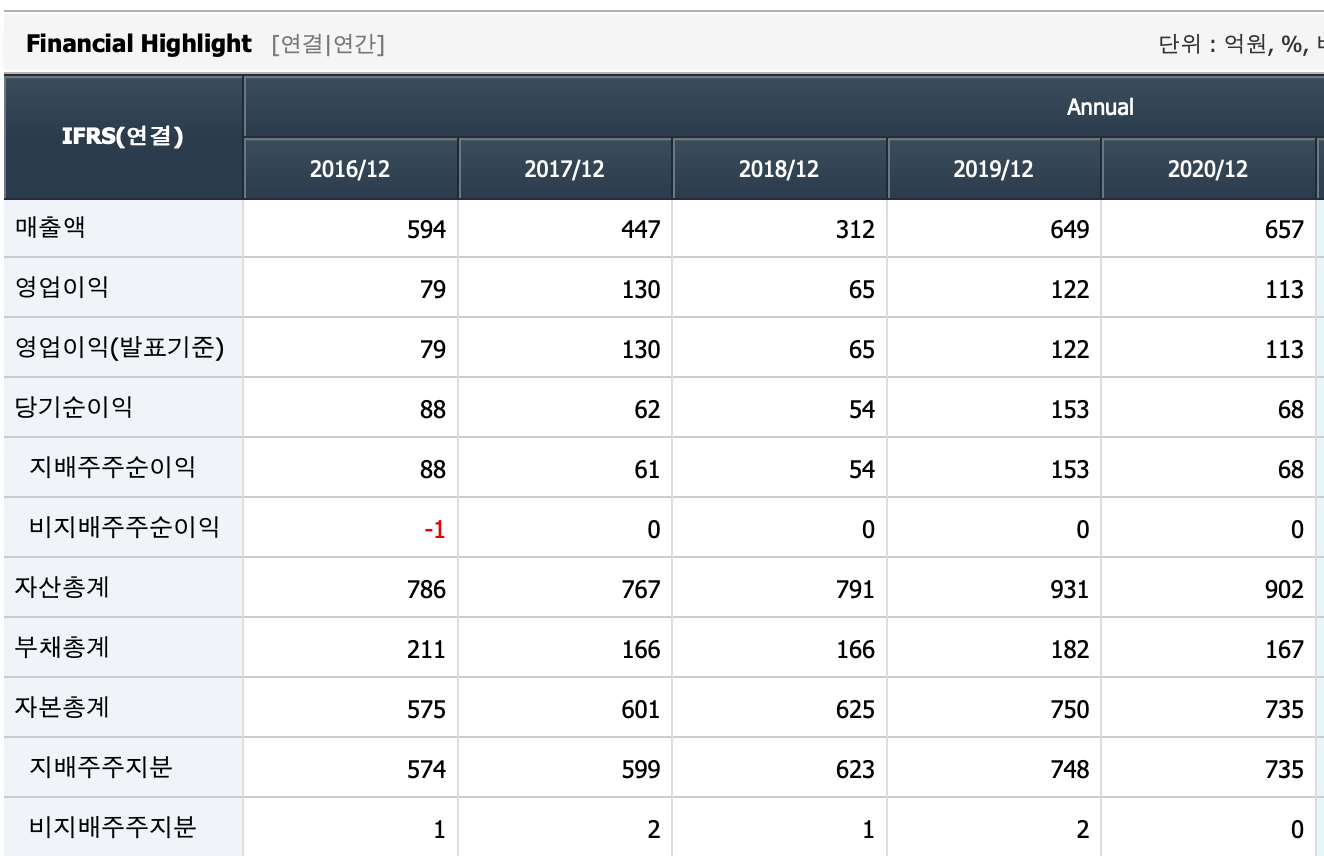Click the 영업이익(발표기준) row label

click(x=119, y=348)
